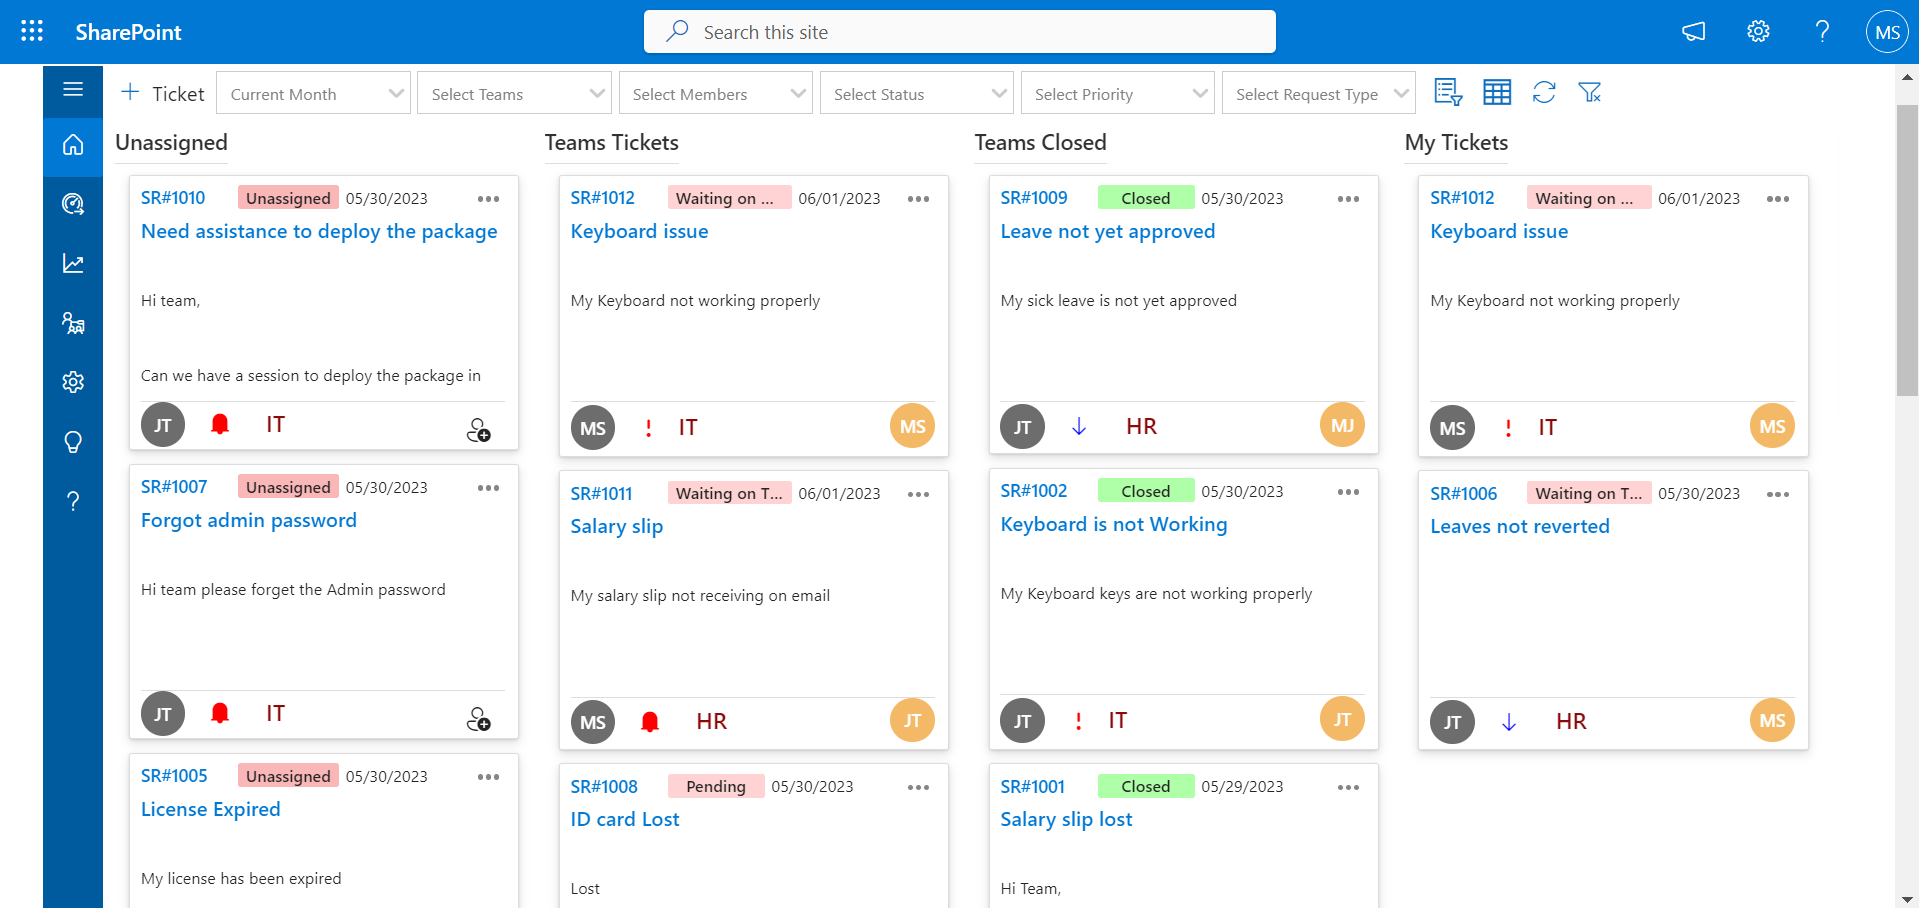Open the help question mark in header
The image size is (1919, 908).
[x=1822, y=32]
